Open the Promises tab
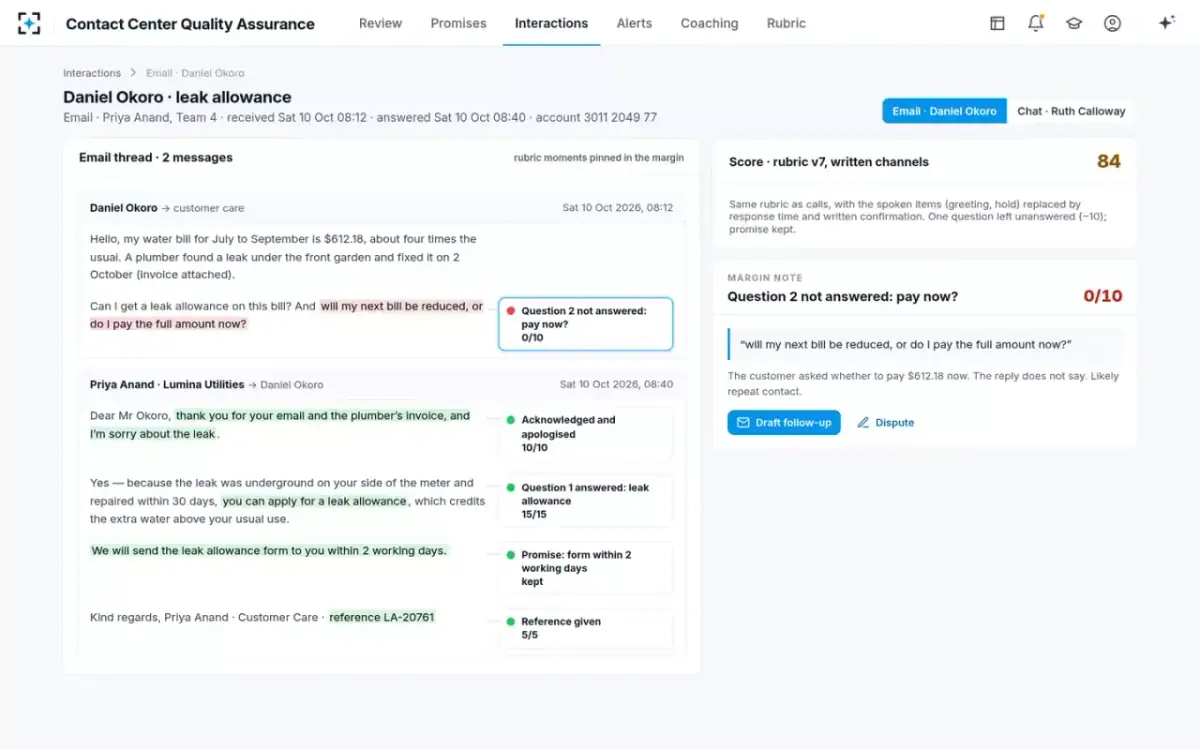 [x=458, y=23]
